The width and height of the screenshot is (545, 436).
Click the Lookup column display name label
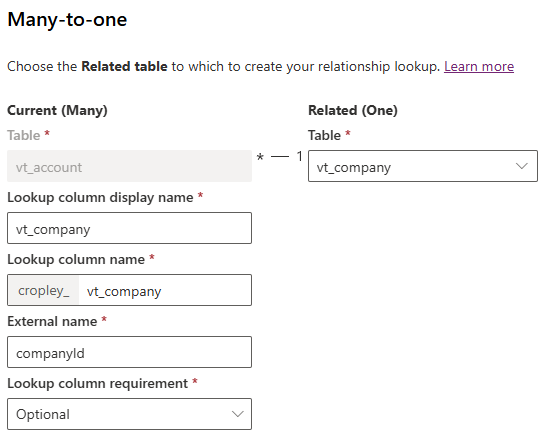pos(100,197)
